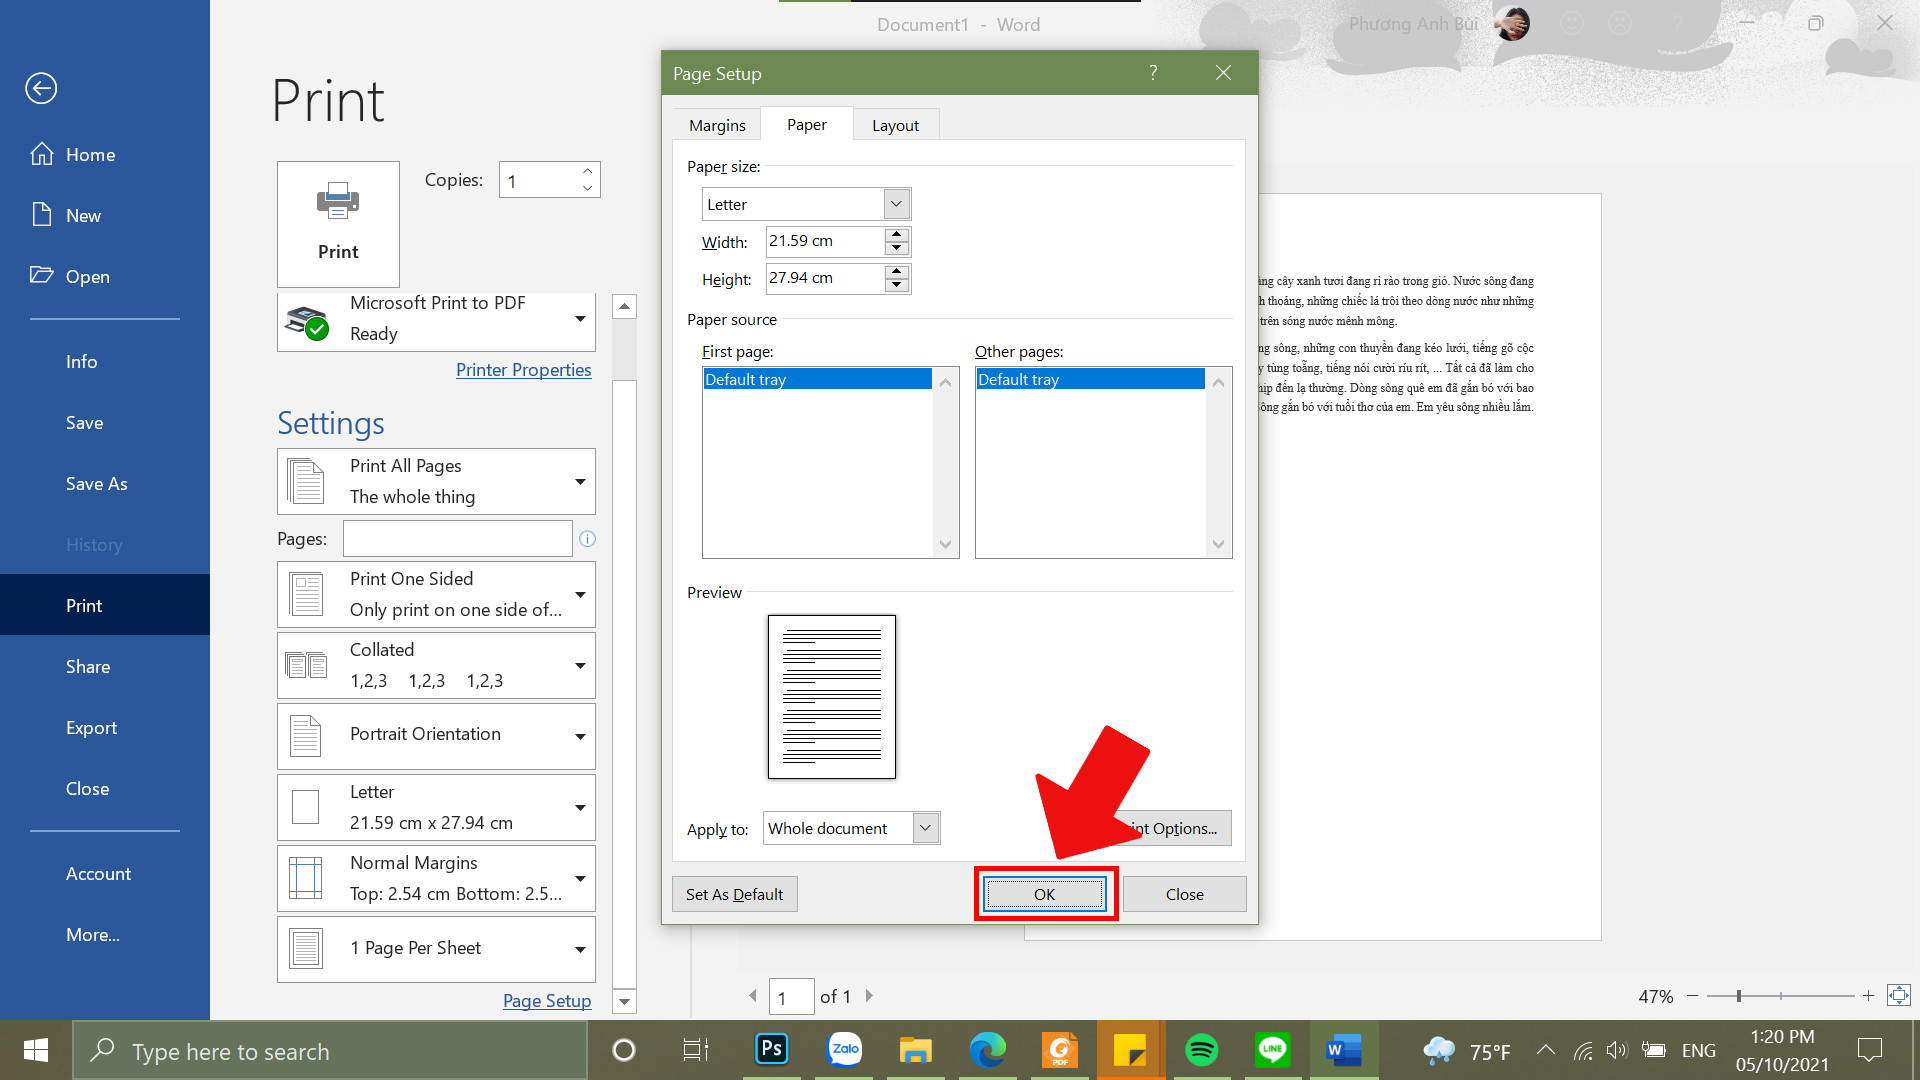The height and width of the screenshot is (1080, 1920).
Task: Open the Printer Properties link
Action: click(x=523, y=370)
